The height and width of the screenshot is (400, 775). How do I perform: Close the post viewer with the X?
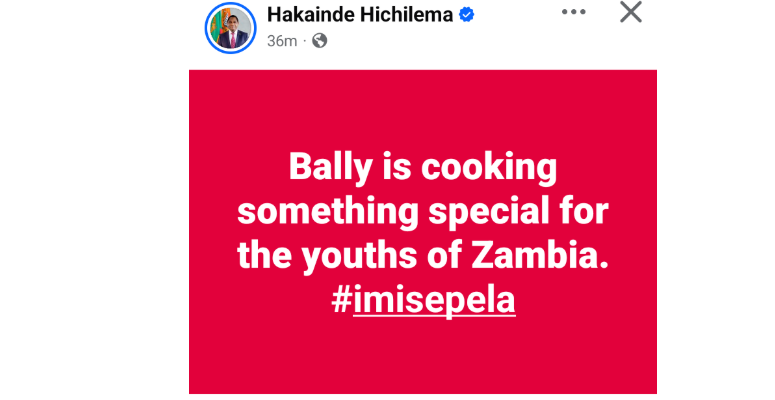pyautogui.click(x=631, y=12)
